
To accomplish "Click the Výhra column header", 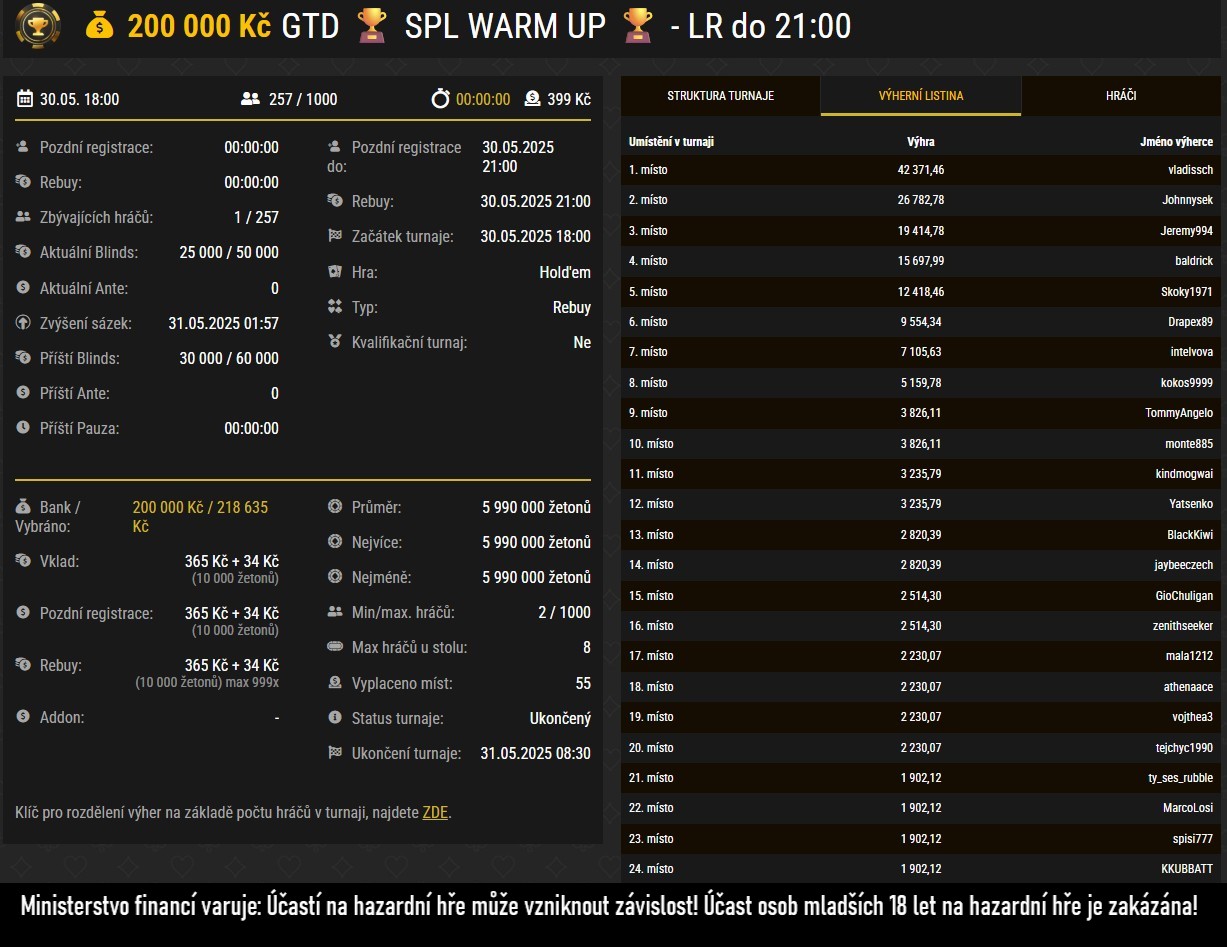I will click(x=920, y=142).
